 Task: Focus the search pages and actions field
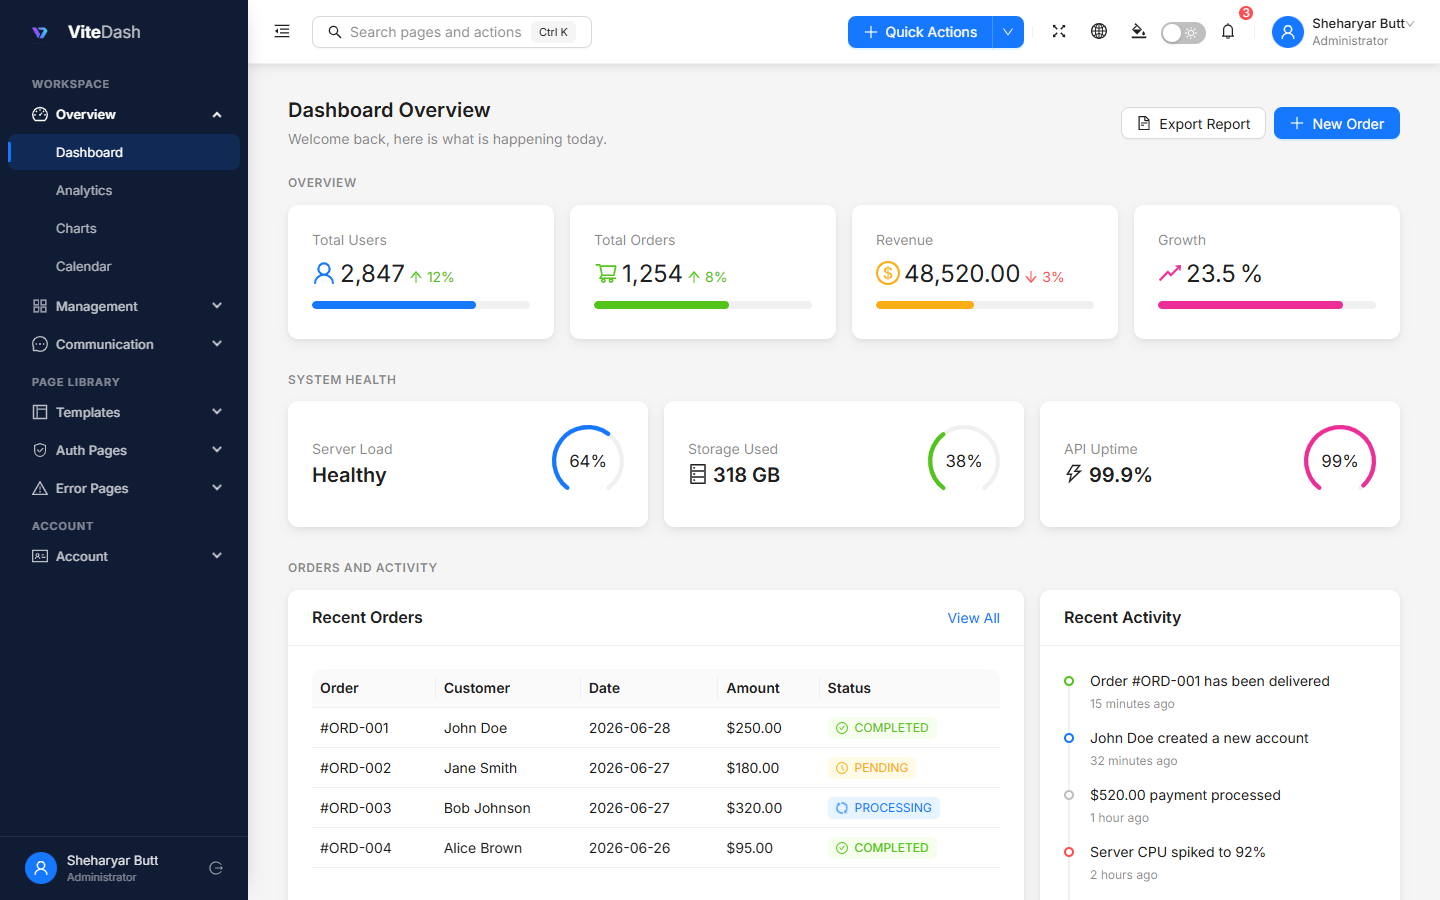(452, 32)
